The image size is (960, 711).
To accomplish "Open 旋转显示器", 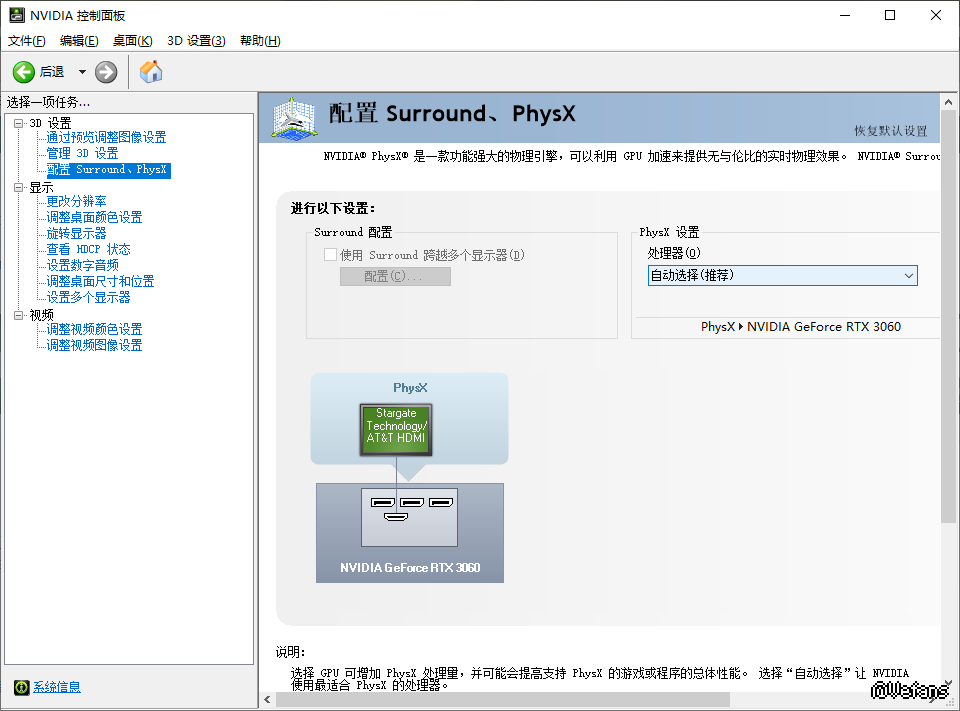I will tap(77, 233).
